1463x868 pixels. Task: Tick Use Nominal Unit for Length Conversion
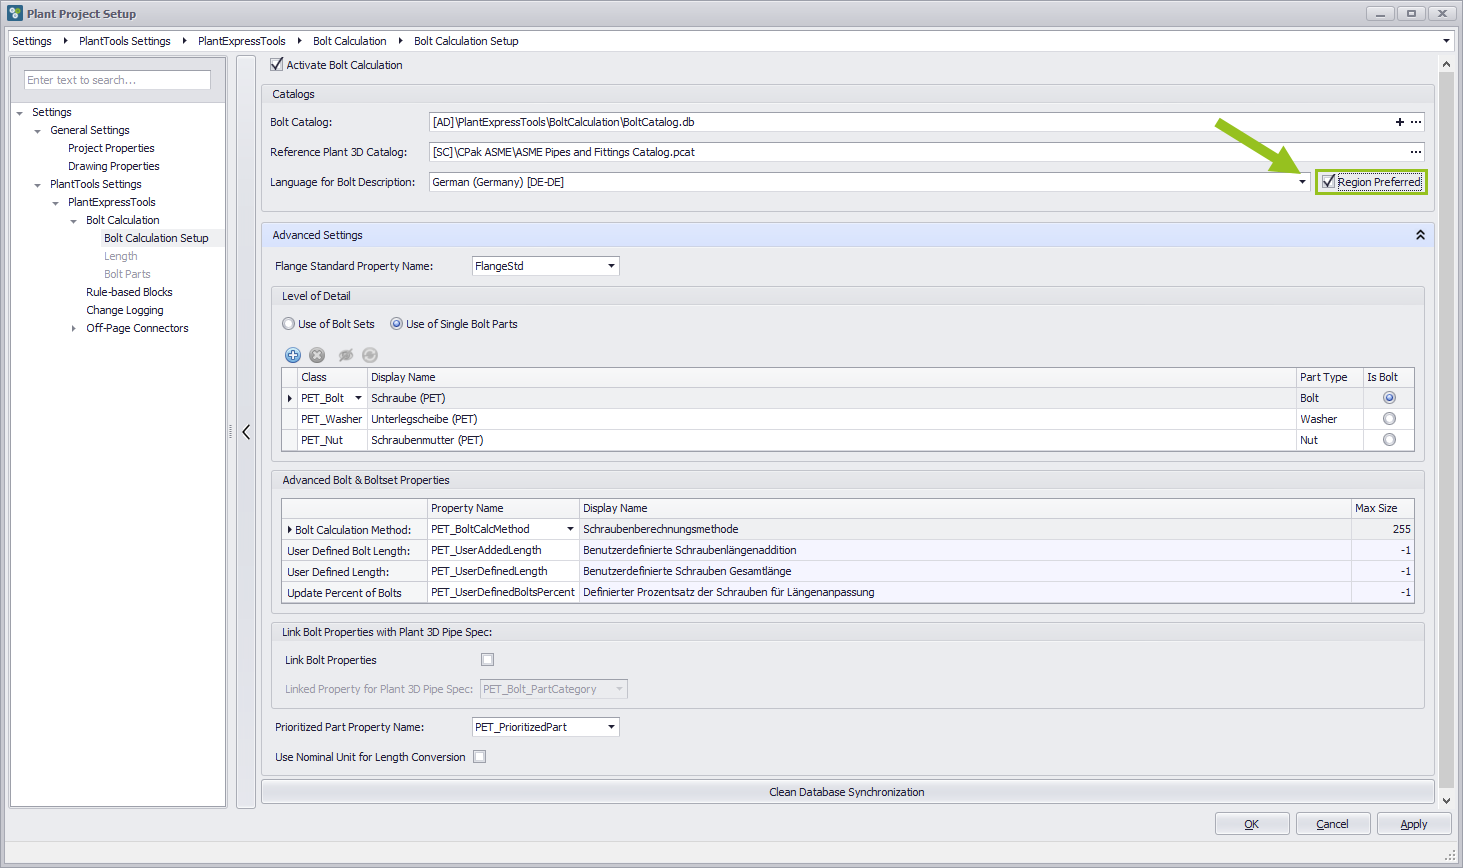479,757
